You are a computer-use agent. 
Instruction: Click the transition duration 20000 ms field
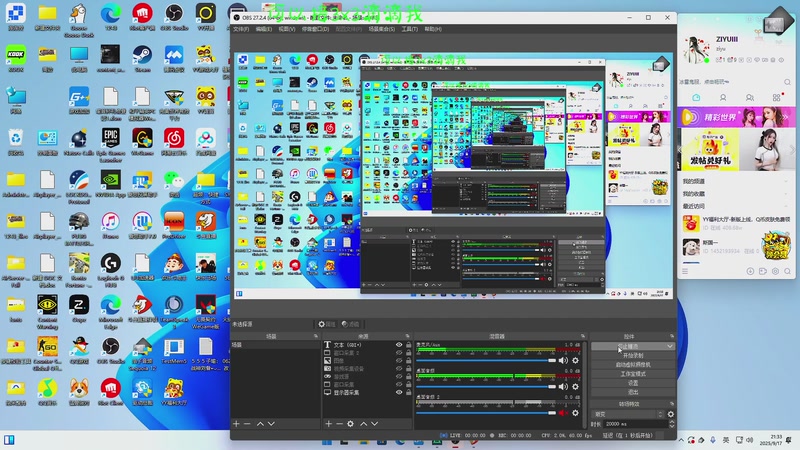click(x=635, y=424)
